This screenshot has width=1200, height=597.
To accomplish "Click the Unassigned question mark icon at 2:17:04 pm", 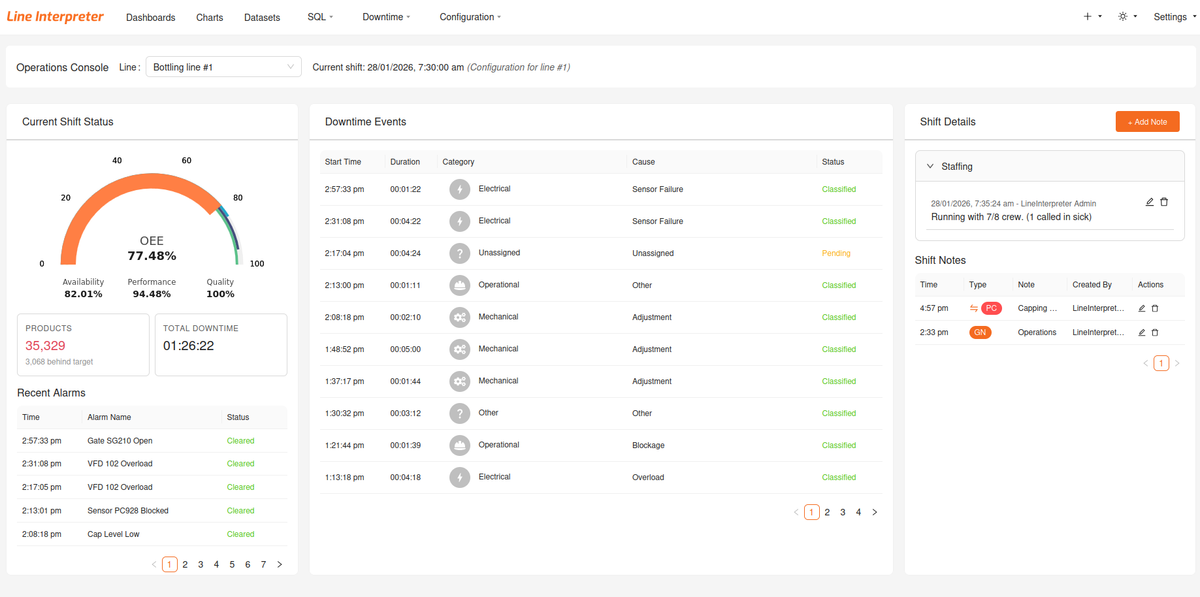I will coord(459,253).
